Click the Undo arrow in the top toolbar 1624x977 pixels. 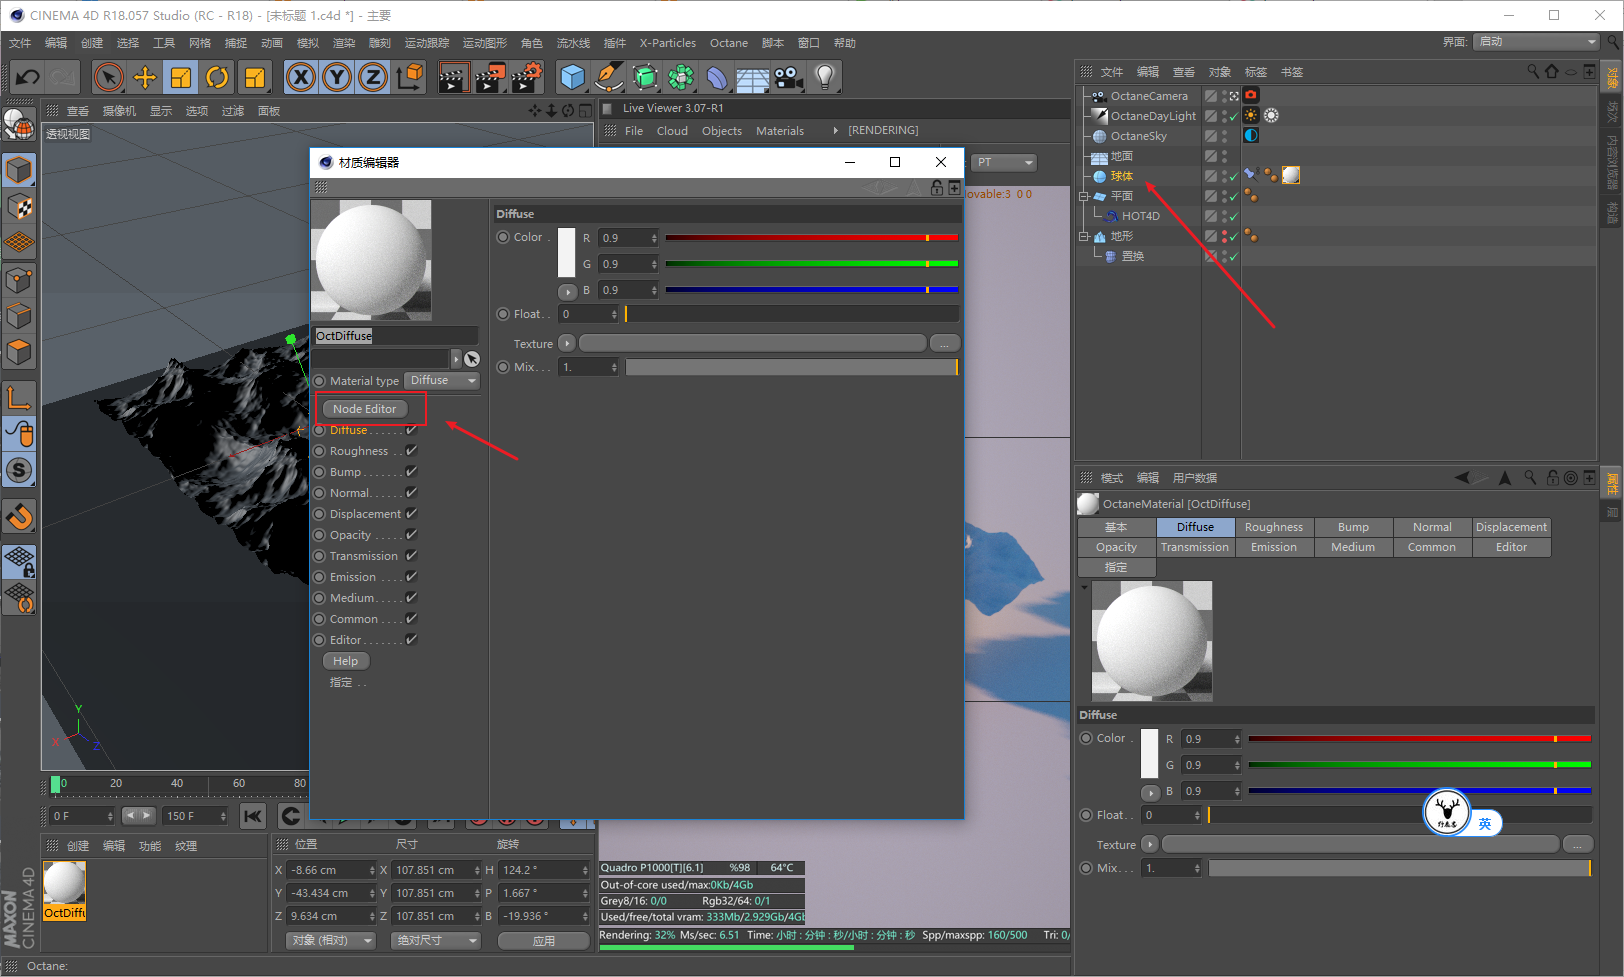pyautogui.click(x=28, y=77)
